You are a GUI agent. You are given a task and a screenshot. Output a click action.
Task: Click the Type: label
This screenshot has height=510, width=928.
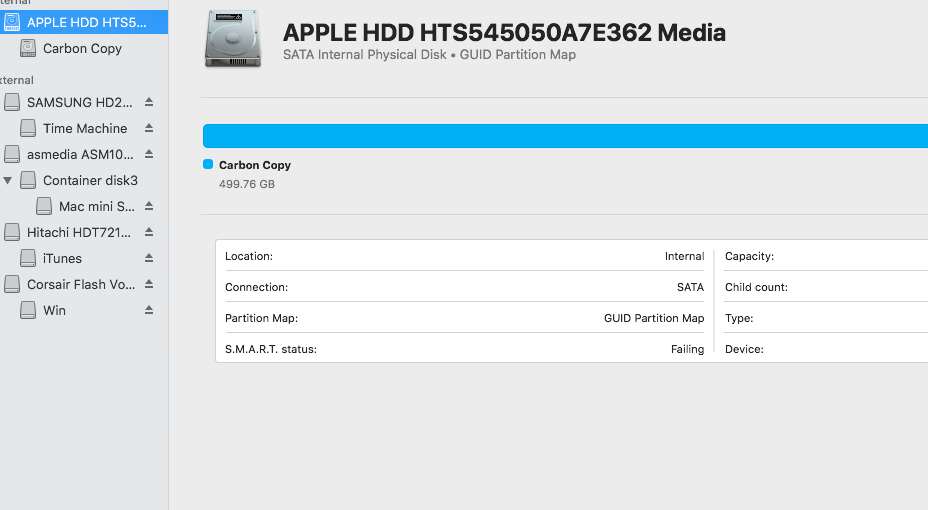click(739, 318)
